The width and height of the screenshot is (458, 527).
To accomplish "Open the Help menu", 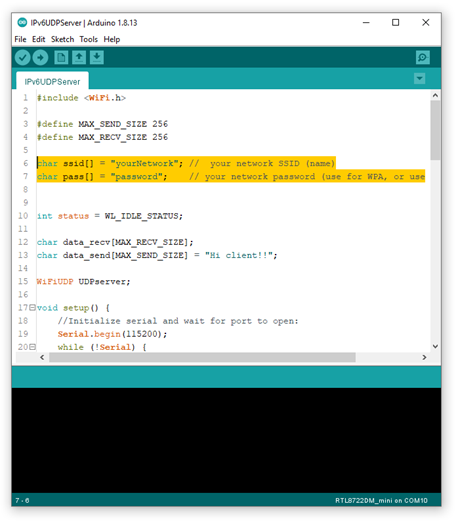I will pos(112,40).
